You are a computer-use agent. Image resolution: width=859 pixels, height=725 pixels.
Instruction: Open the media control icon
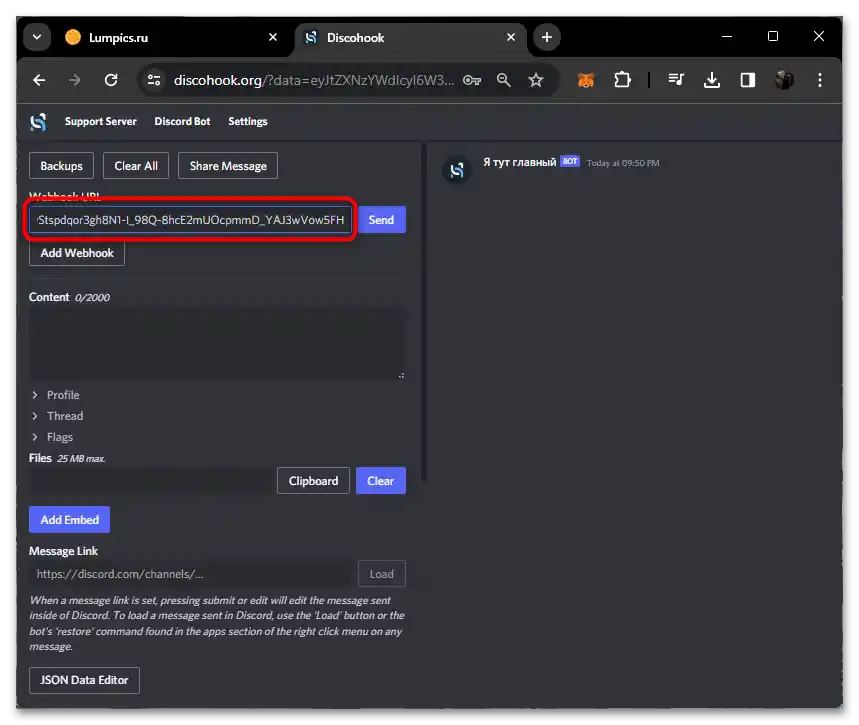[675, 81]
